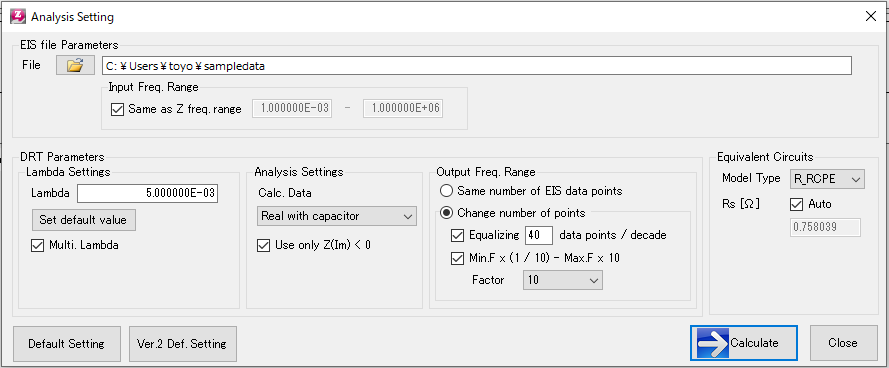Screen dimensions: 889x368
Task: Toggle the Min.F x (1/10) - Max.F x 10 checkbox
Action: point(457,259)
